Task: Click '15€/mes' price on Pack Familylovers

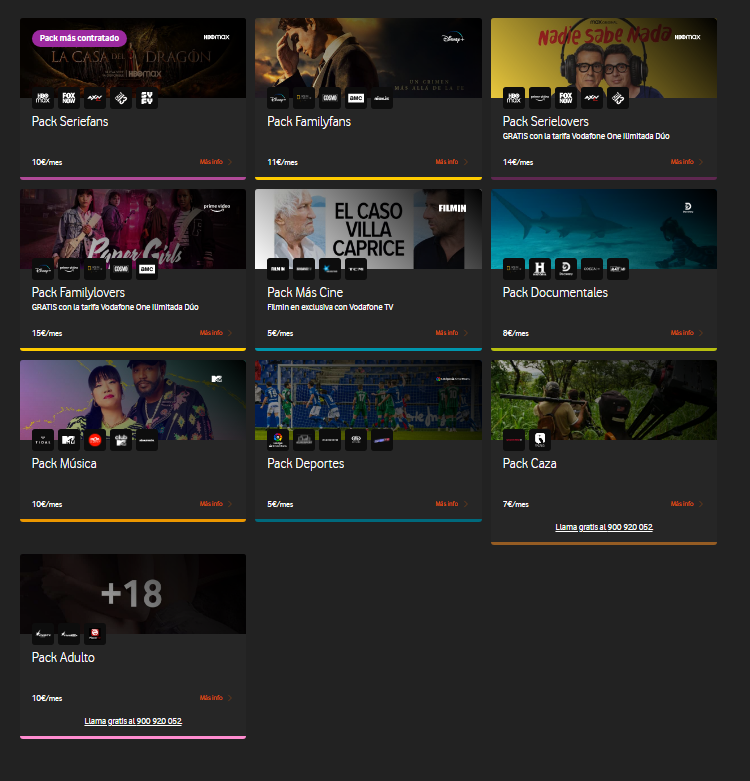Action: point(47,333)
